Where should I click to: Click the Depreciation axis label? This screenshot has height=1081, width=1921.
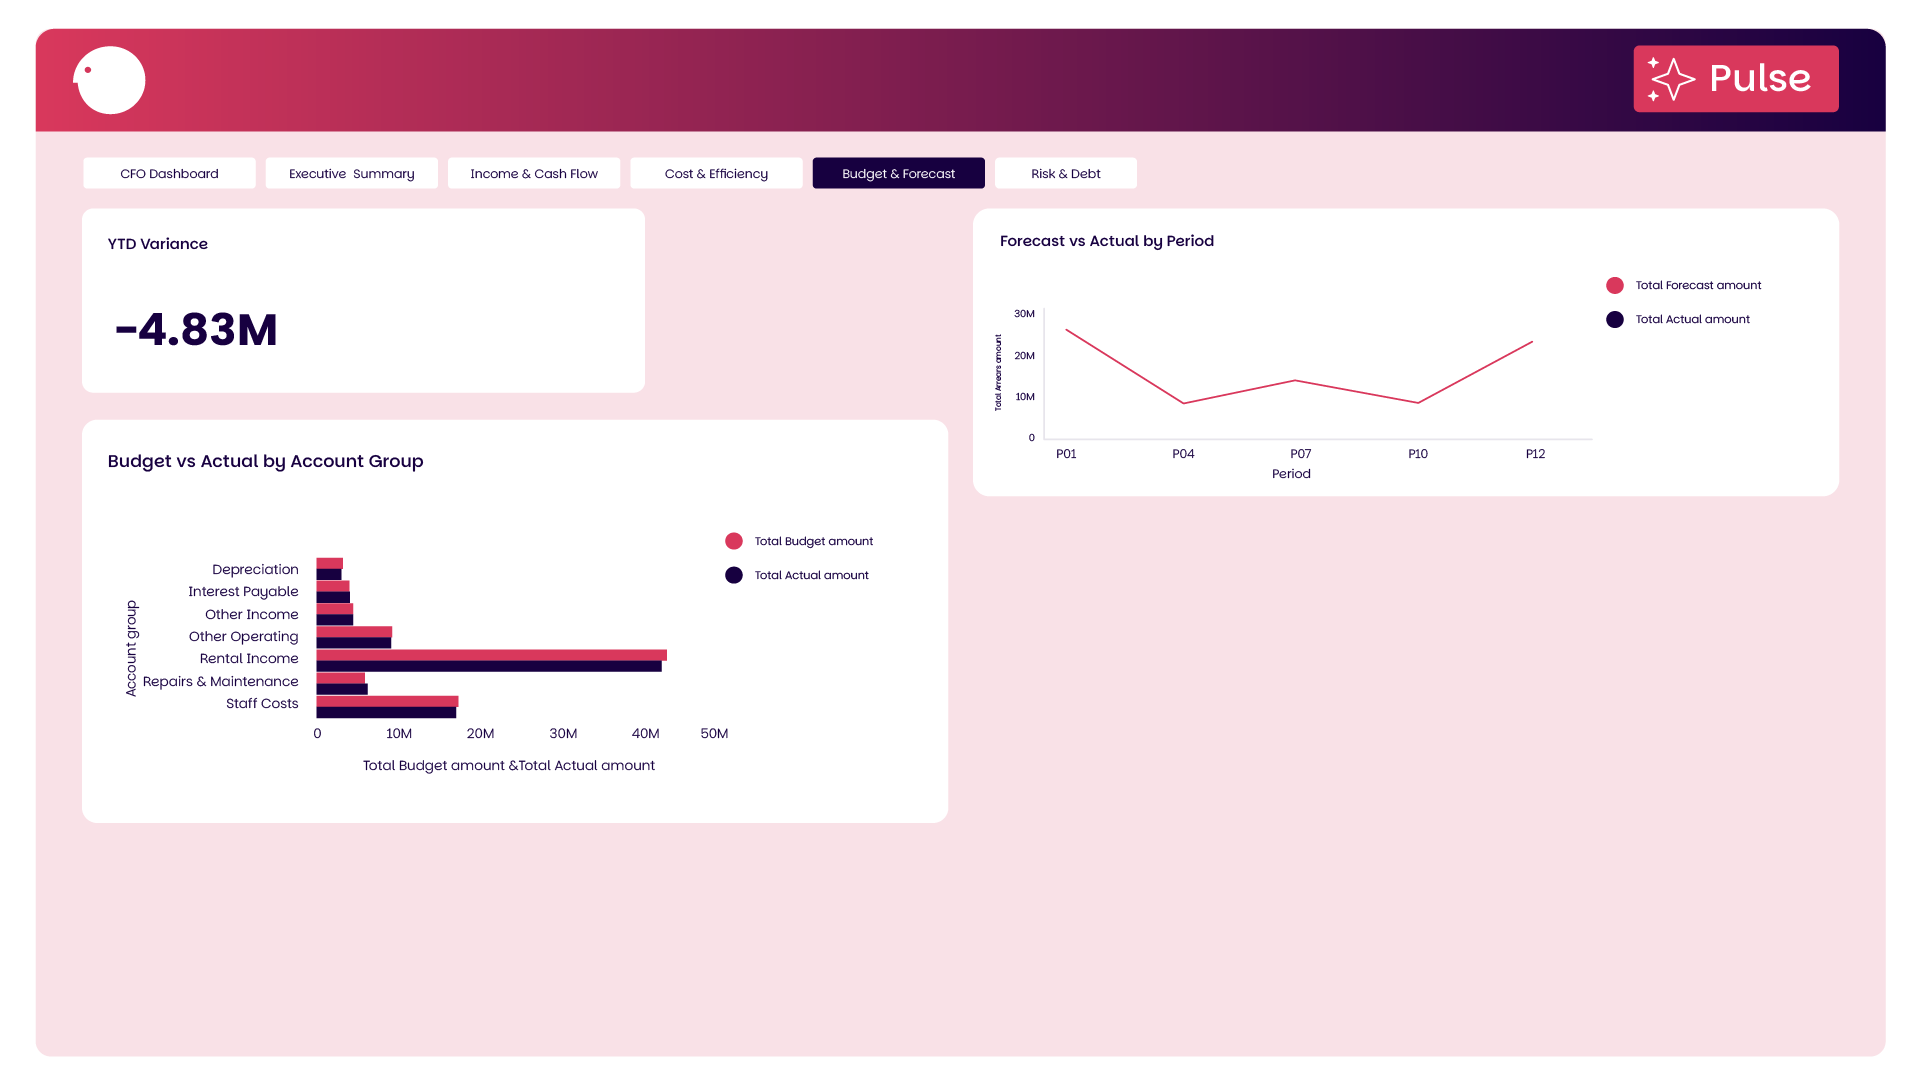pyautogui.click(x=255, y=570)
